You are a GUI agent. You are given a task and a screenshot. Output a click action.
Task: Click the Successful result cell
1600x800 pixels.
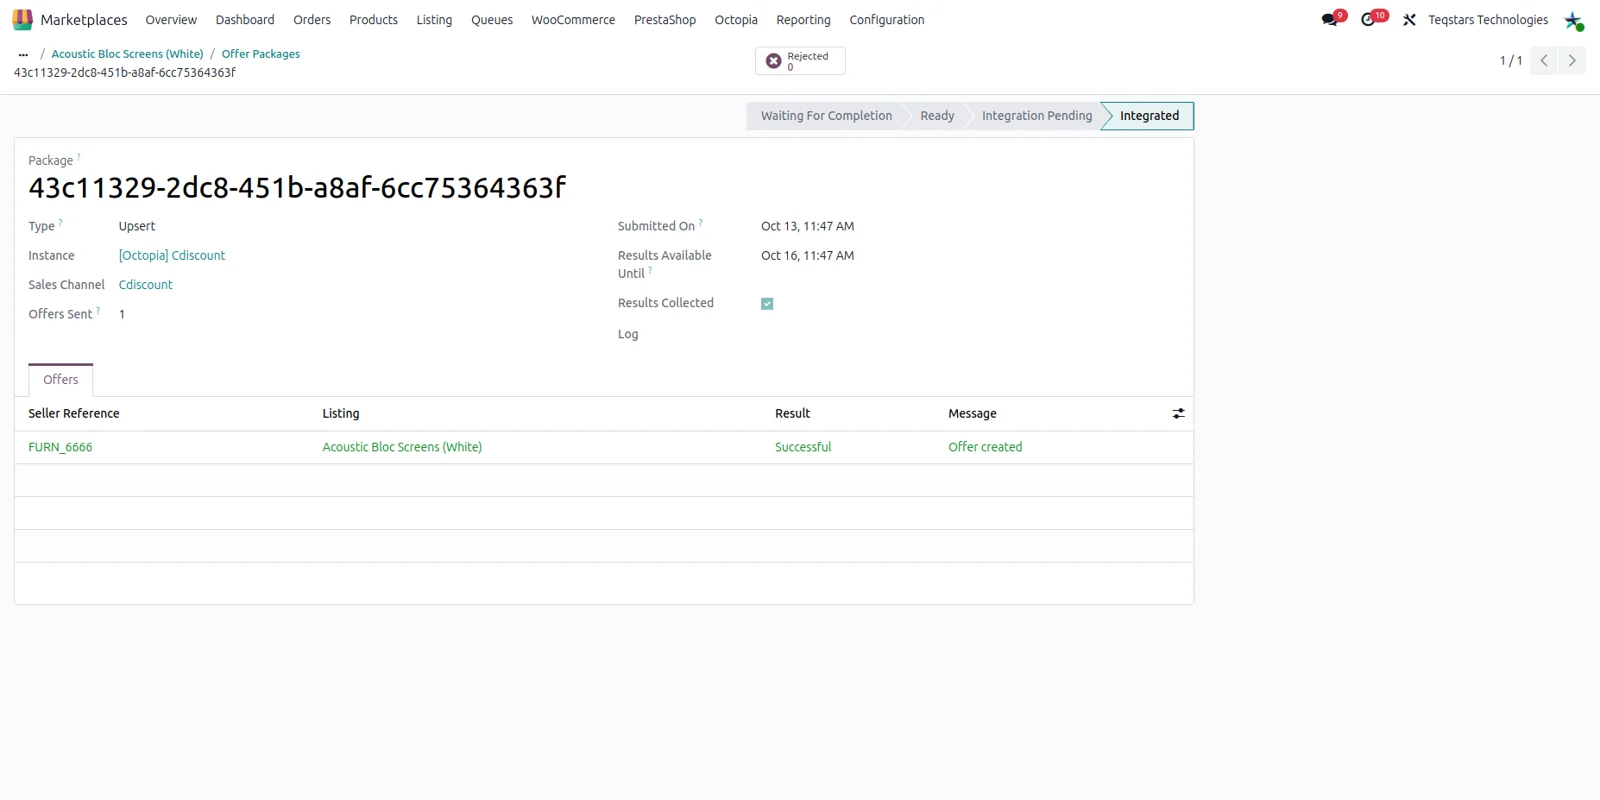point(803,447)
